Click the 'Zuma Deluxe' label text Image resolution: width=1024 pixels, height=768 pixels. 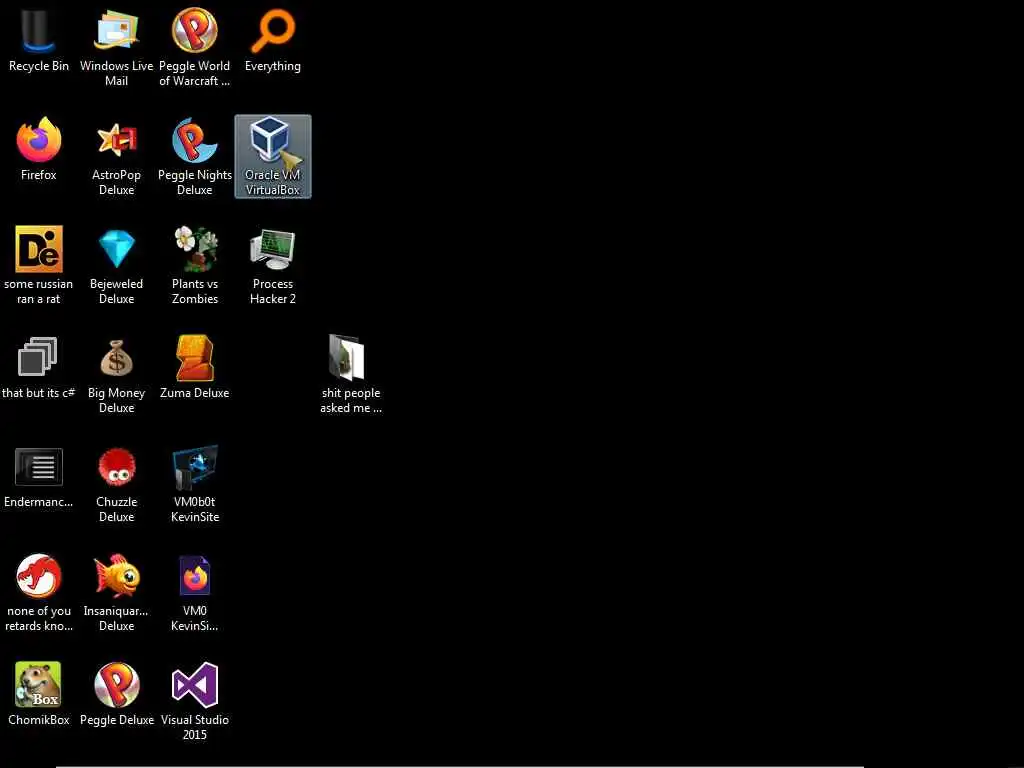click(x=195, y=392)
